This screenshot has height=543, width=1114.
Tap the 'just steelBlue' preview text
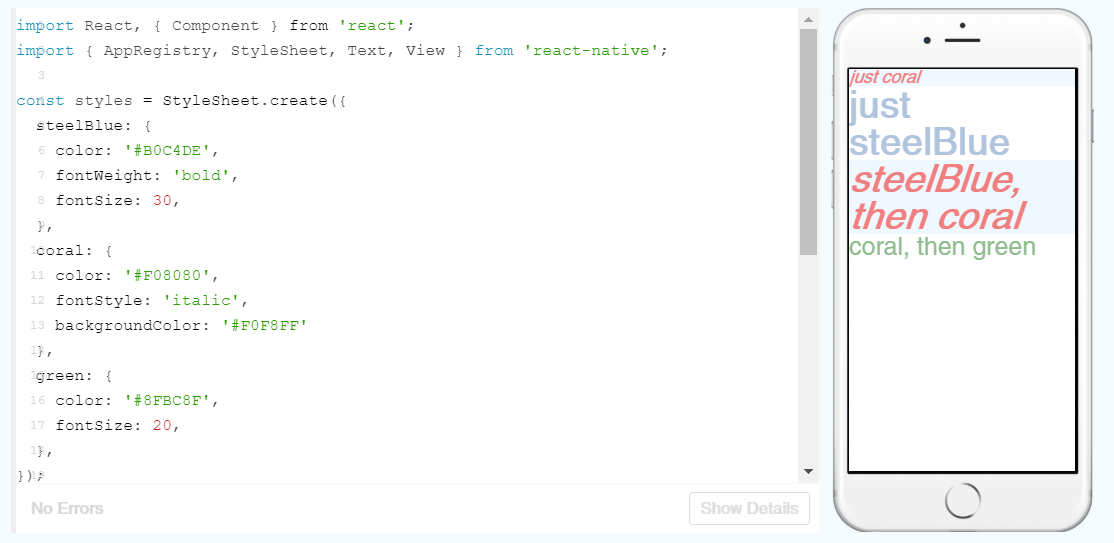pos(928,123)
